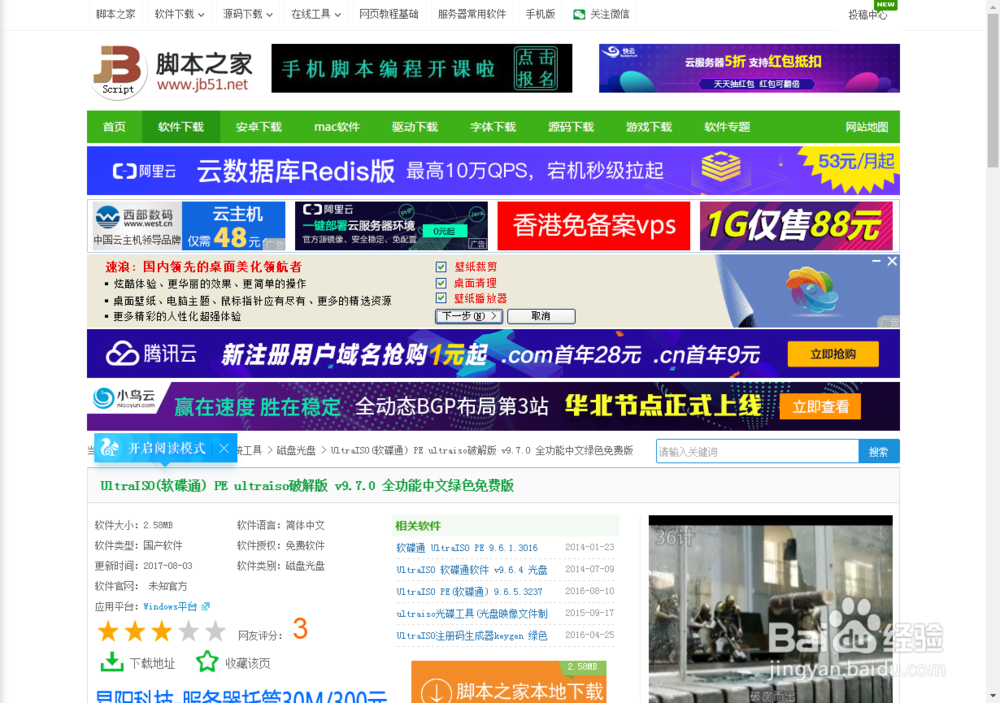Open the 手机版 link
This screenshot has width=1000, height=703.
tap(540, 14)
